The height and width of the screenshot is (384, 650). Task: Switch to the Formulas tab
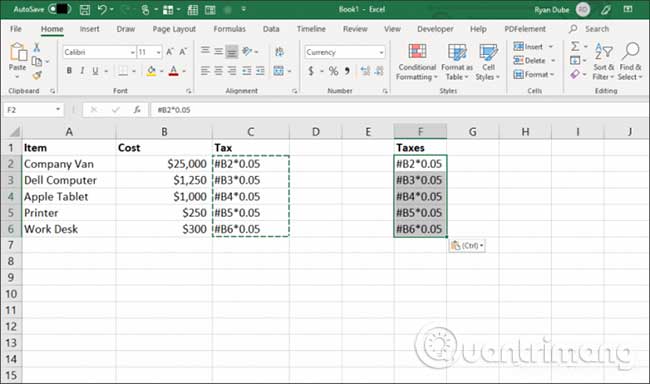coord(230,29)
